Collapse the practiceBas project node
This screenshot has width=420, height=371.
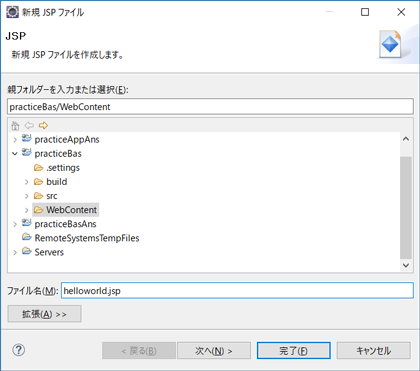click(15, 154)
